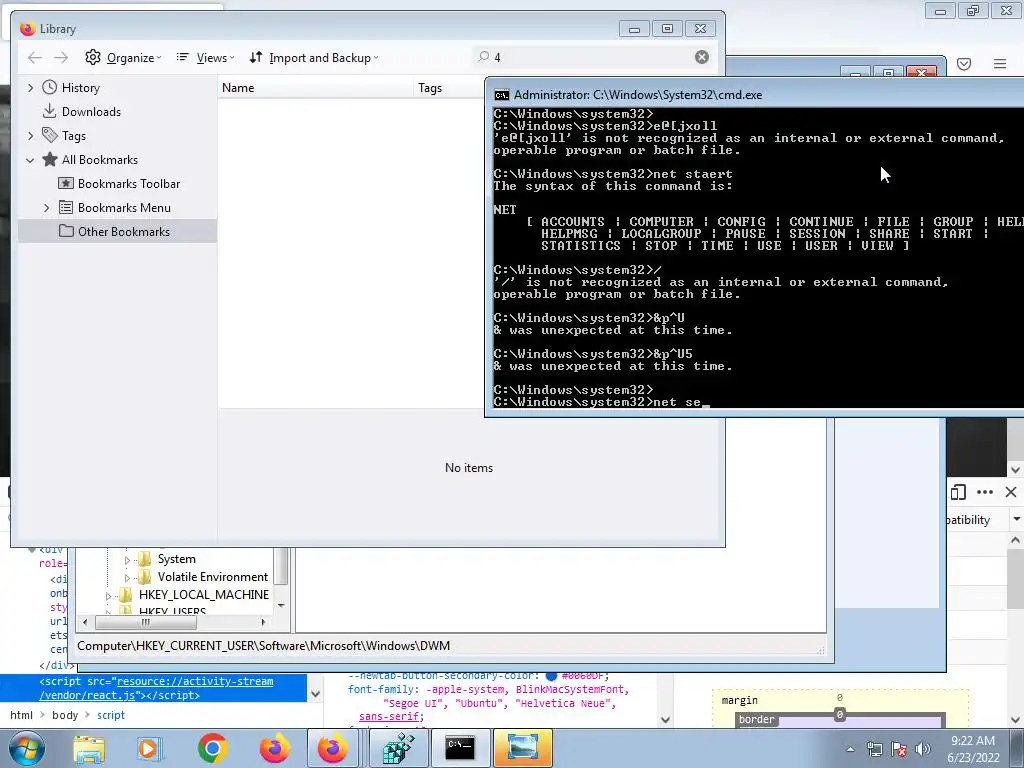Click registry tree scroll down arrow

pyautogui.click(x=281, y=605)
